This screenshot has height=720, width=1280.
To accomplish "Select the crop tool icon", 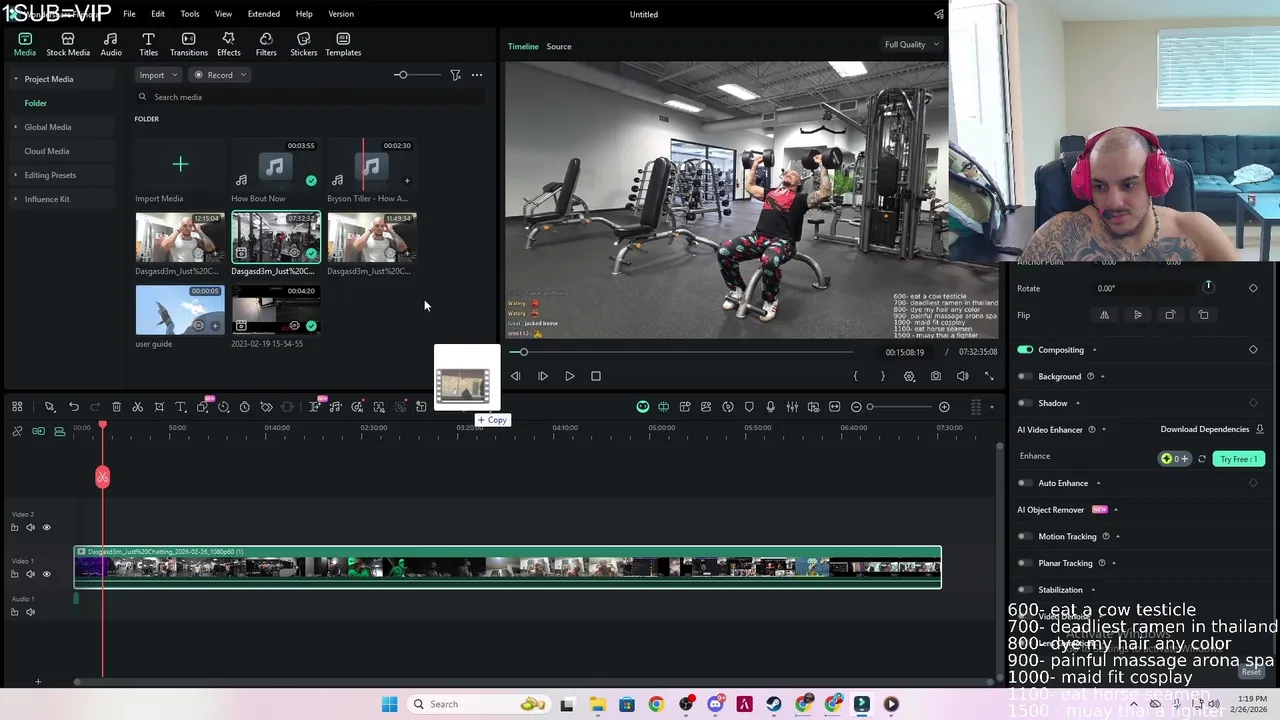I will click(x=159, y=407).
